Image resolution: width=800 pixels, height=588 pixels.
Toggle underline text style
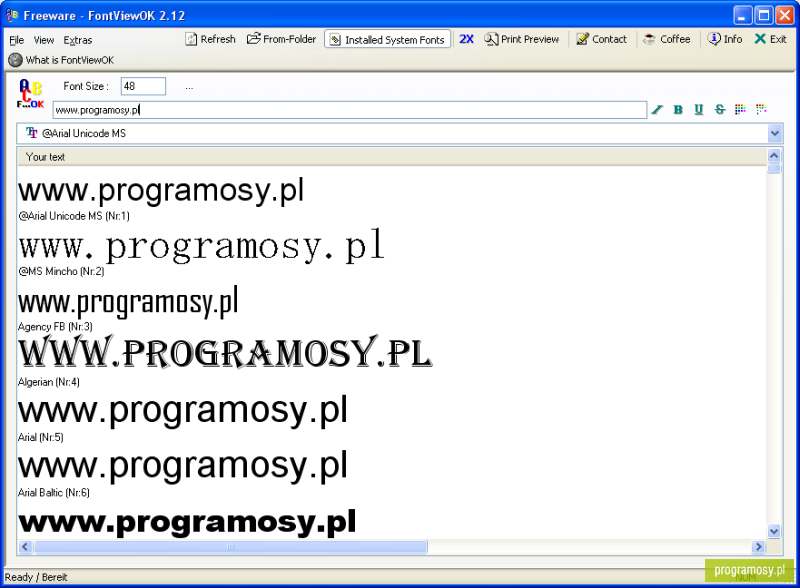tap(699, 110)
